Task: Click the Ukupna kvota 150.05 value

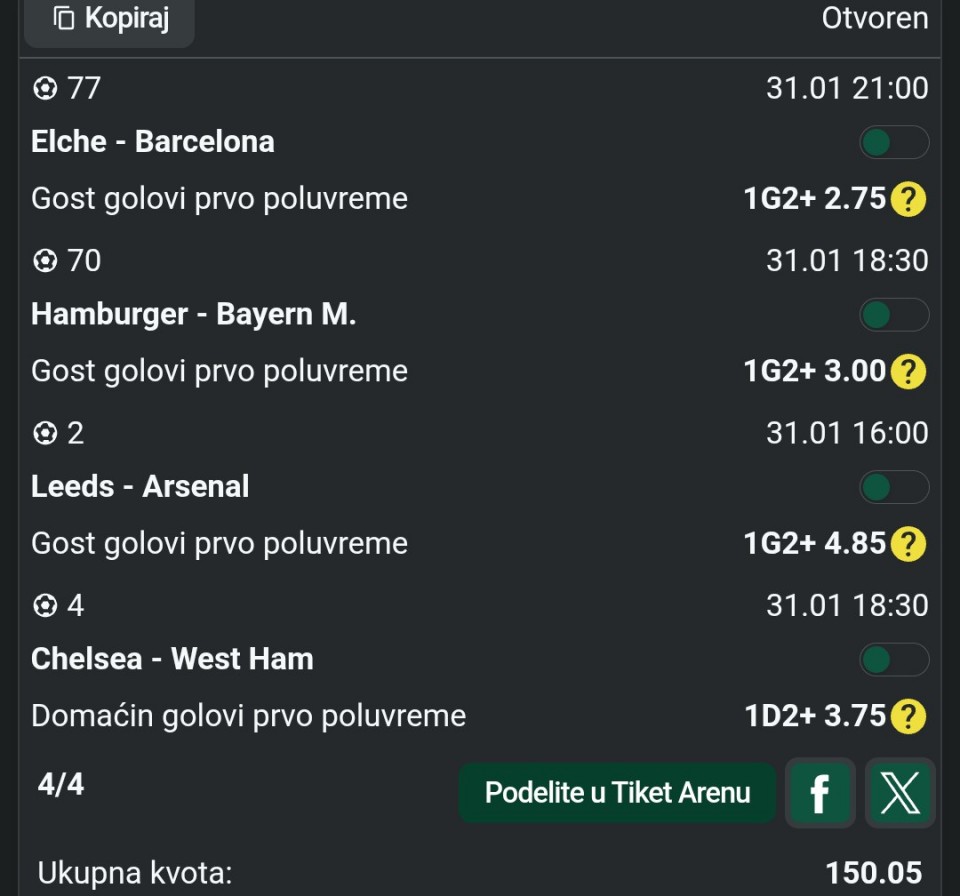Action: click(873, 873)
